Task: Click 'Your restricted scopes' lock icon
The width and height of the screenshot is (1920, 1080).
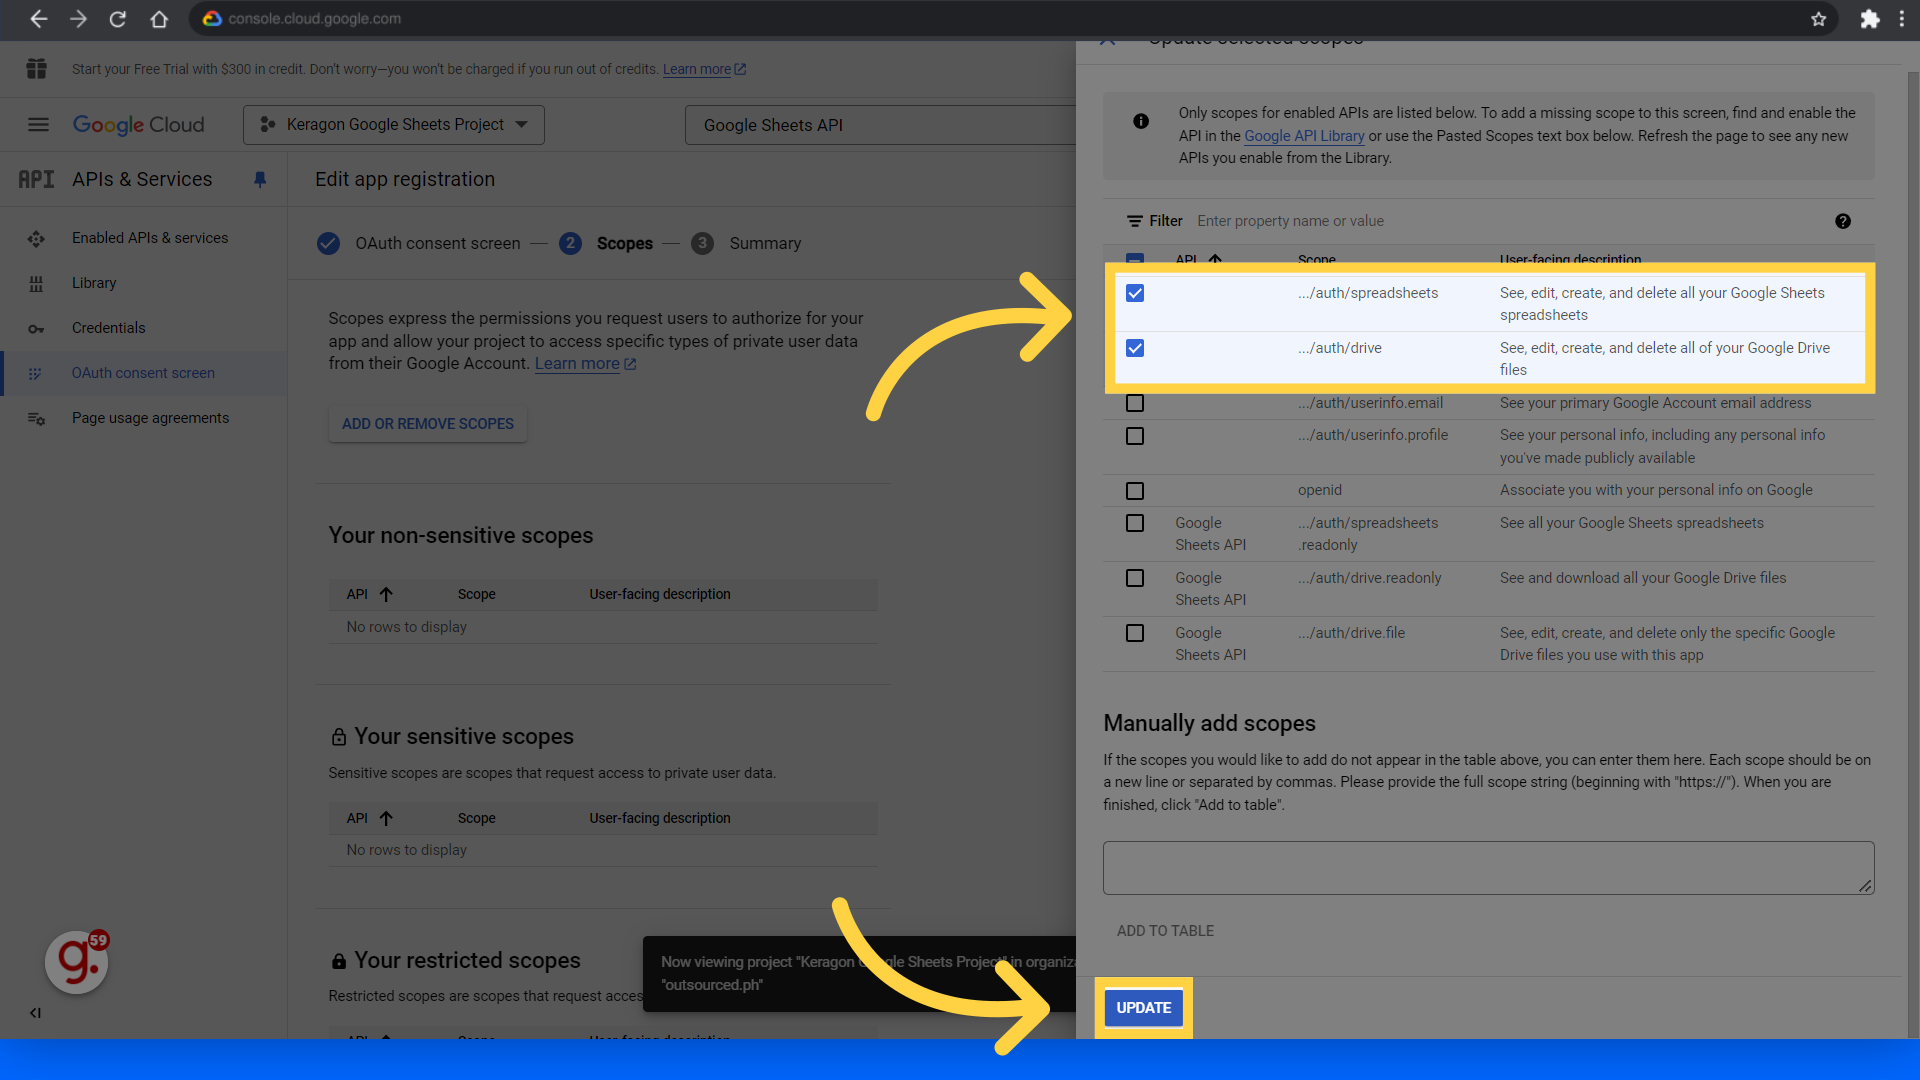Action: tap(339, 962)
